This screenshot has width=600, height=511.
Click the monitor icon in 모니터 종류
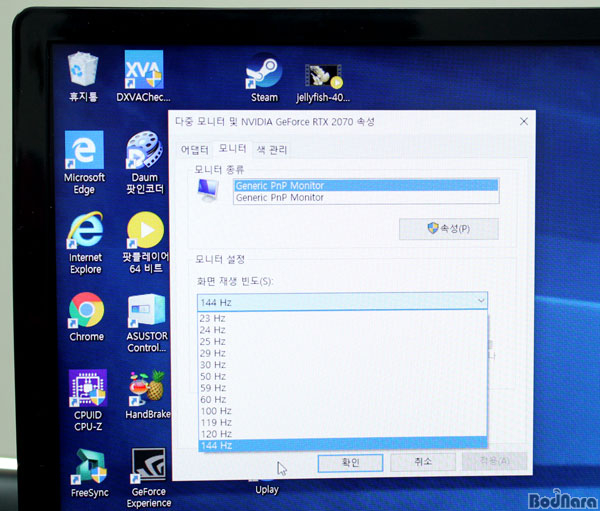pos(208,190)
